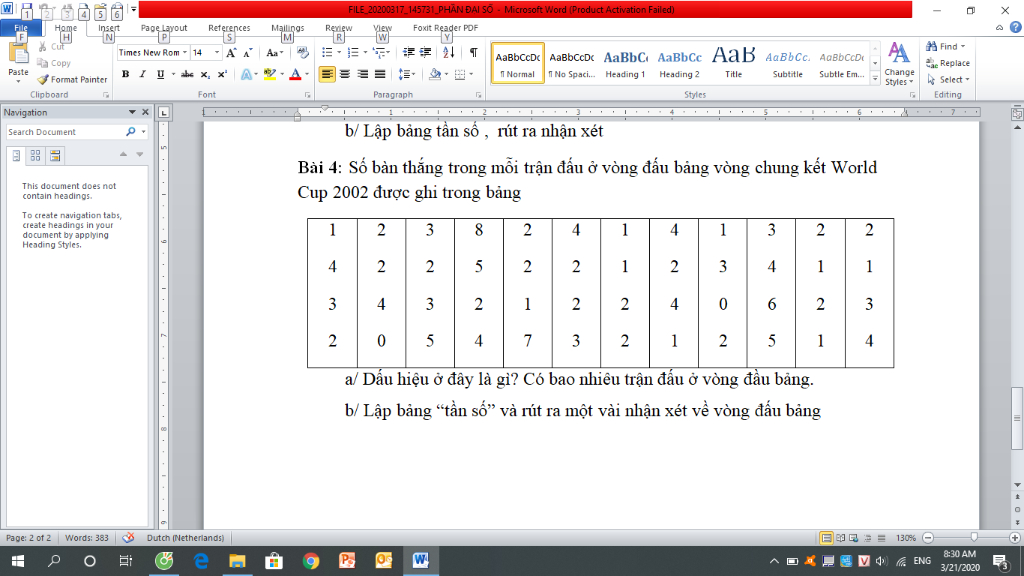Open the Mailings tab

pyautogui.click(x=287, y=28)
